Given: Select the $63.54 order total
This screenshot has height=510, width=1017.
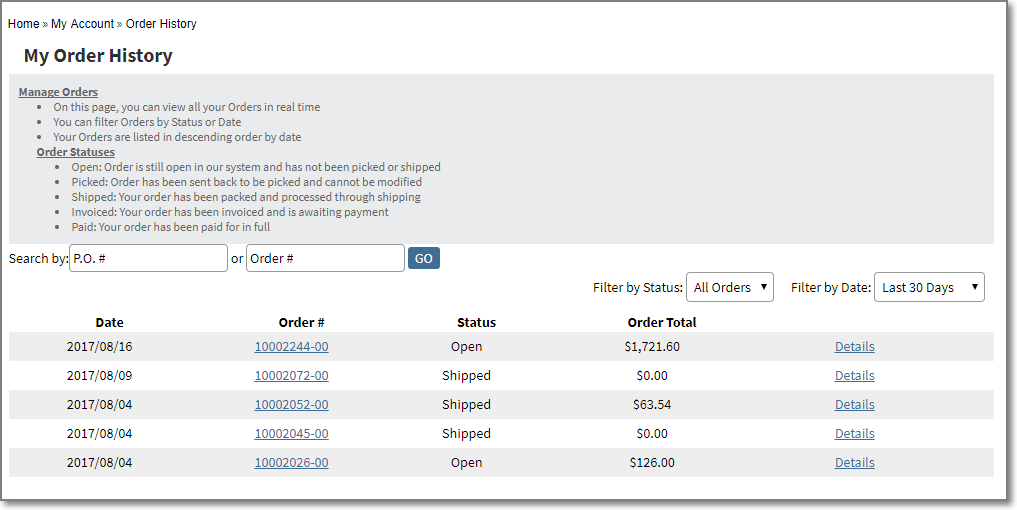Looking at the screenshot, I should coord(652,405).
